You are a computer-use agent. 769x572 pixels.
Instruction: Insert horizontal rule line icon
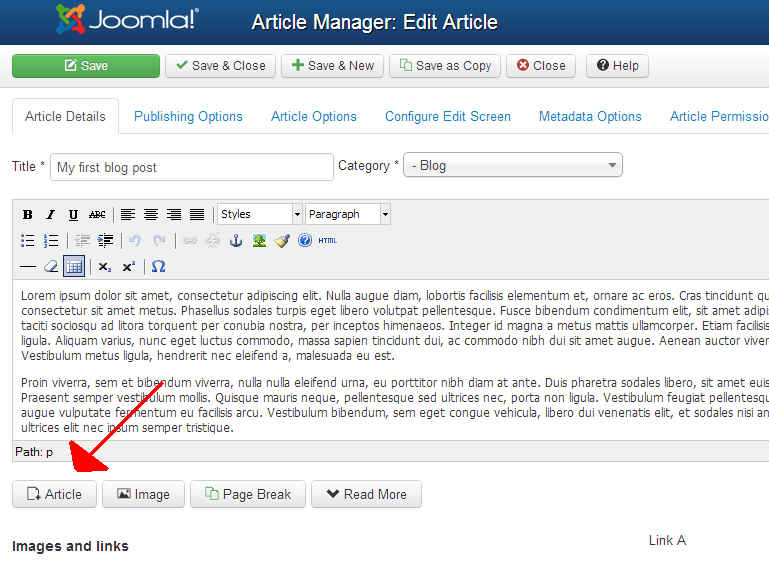click(27, 266)
